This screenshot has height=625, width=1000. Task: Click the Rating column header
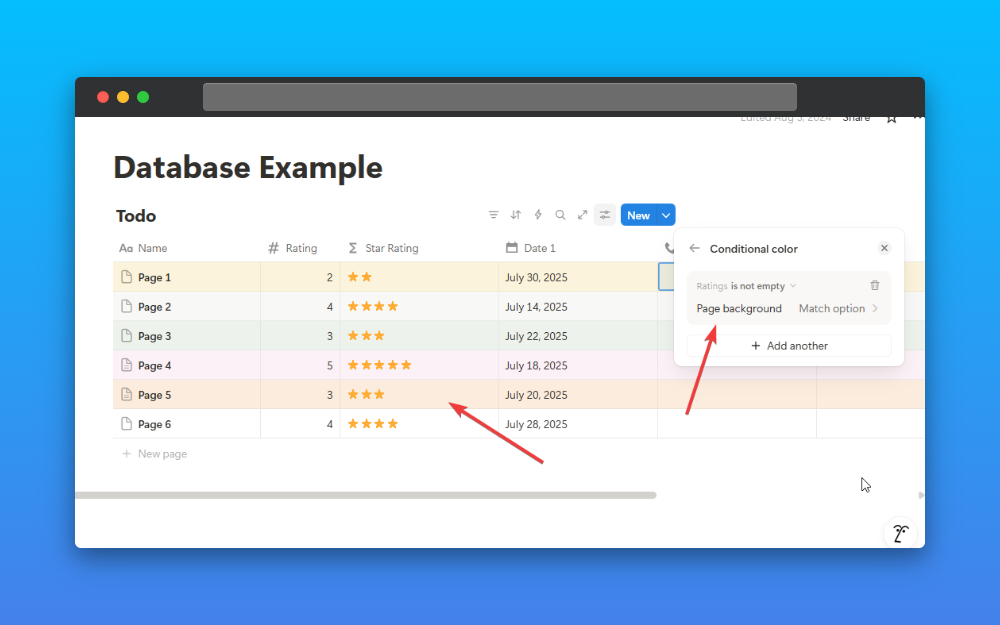[293, 248]
